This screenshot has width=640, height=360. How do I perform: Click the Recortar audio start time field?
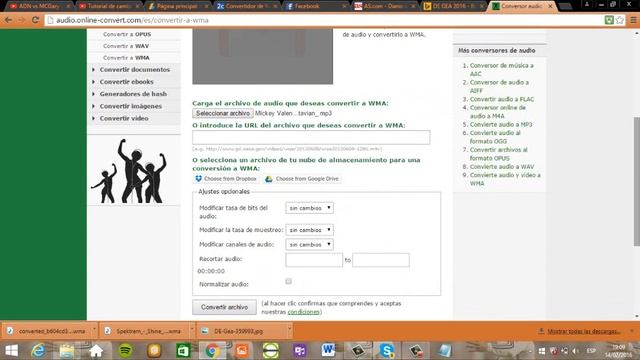pyautogui.click(x=314, y=260)
